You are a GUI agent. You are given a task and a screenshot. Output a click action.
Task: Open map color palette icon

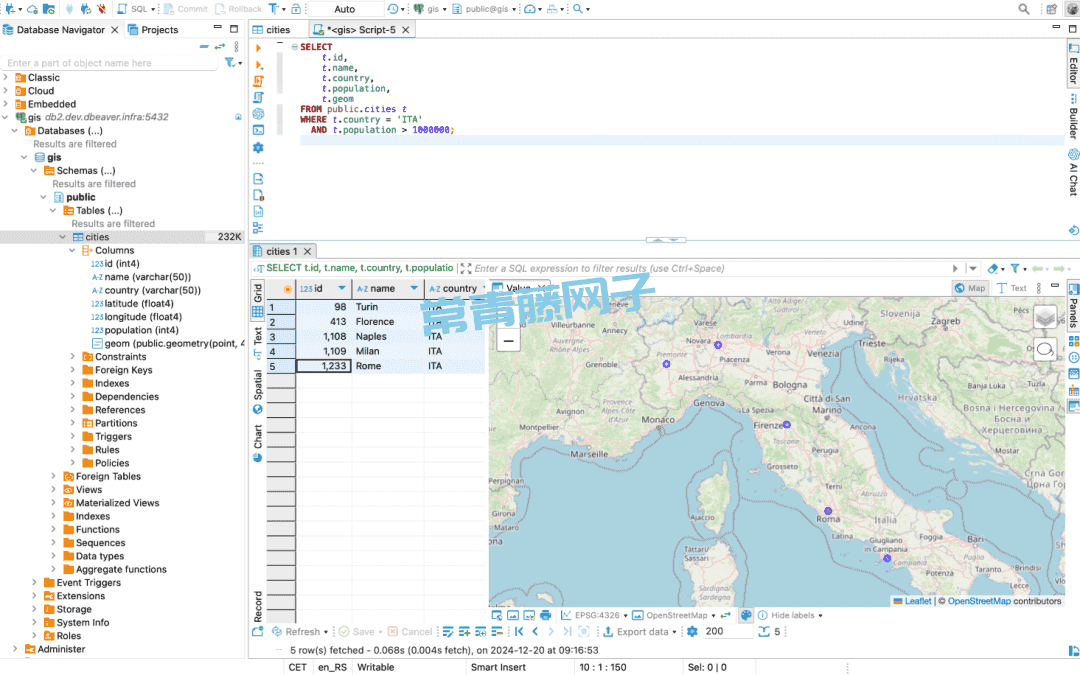746,615
